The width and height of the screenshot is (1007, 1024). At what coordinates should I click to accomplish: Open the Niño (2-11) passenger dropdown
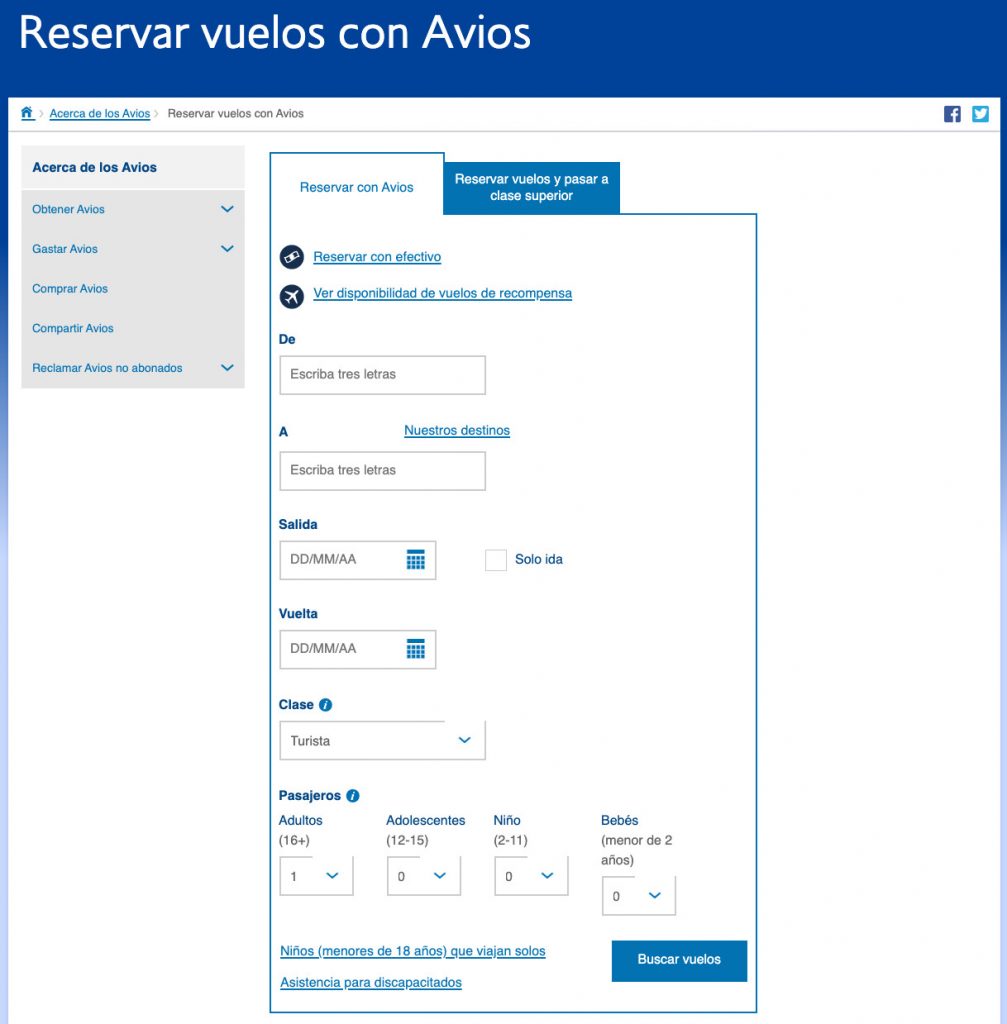pyautogui.click(x=531, y=876)
